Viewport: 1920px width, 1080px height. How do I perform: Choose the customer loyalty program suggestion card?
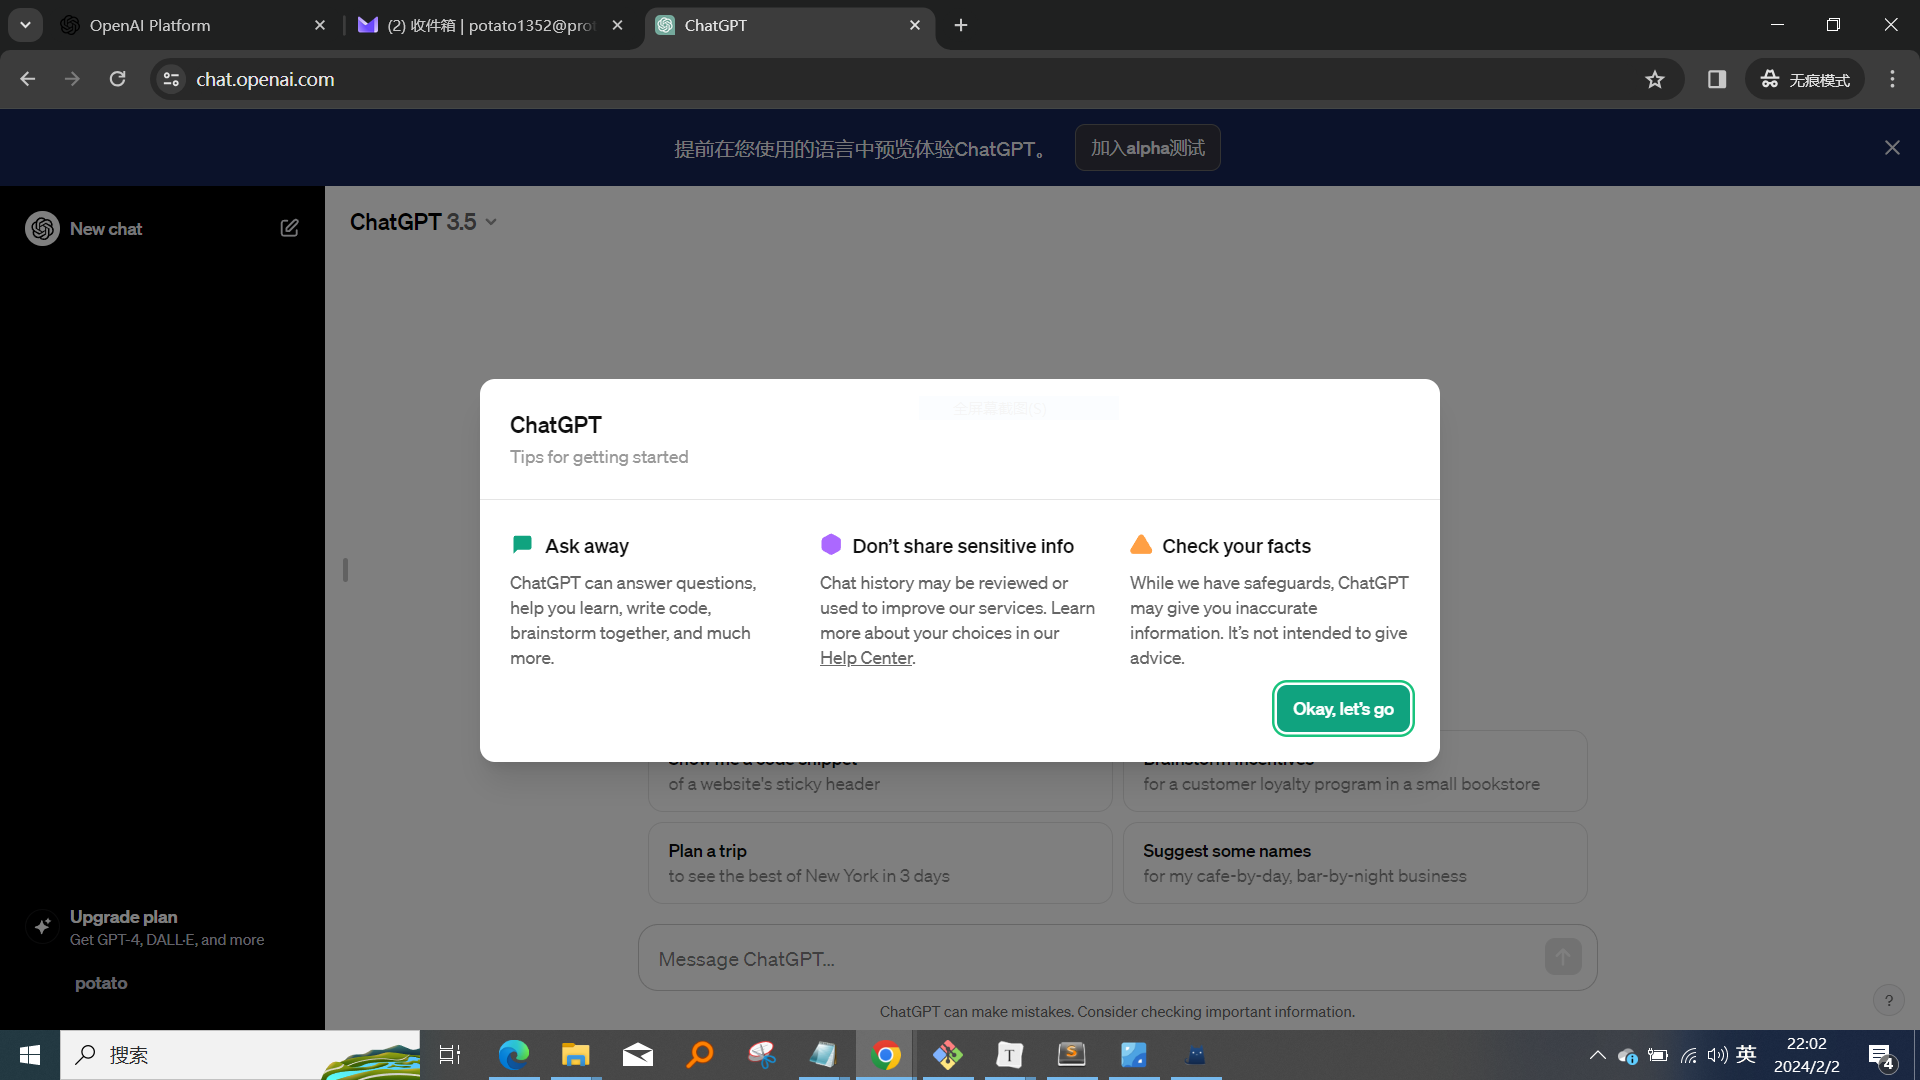click(1355, 784)
